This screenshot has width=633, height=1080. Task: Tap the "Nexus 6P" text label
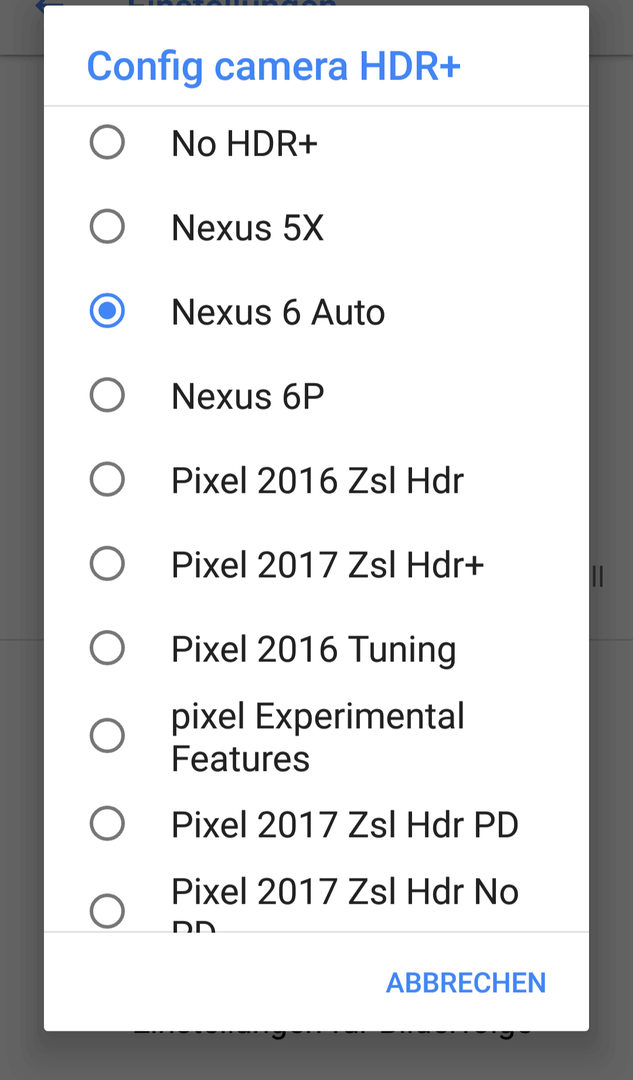tap(247, 397)
